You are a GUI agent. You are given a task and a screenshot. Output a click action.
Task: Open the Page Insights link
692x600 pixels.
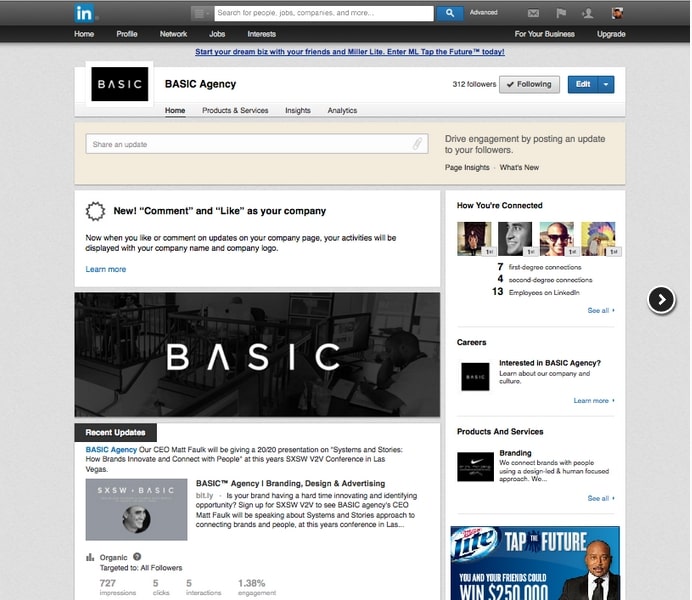pyautogui.click(x=467, y=168)
